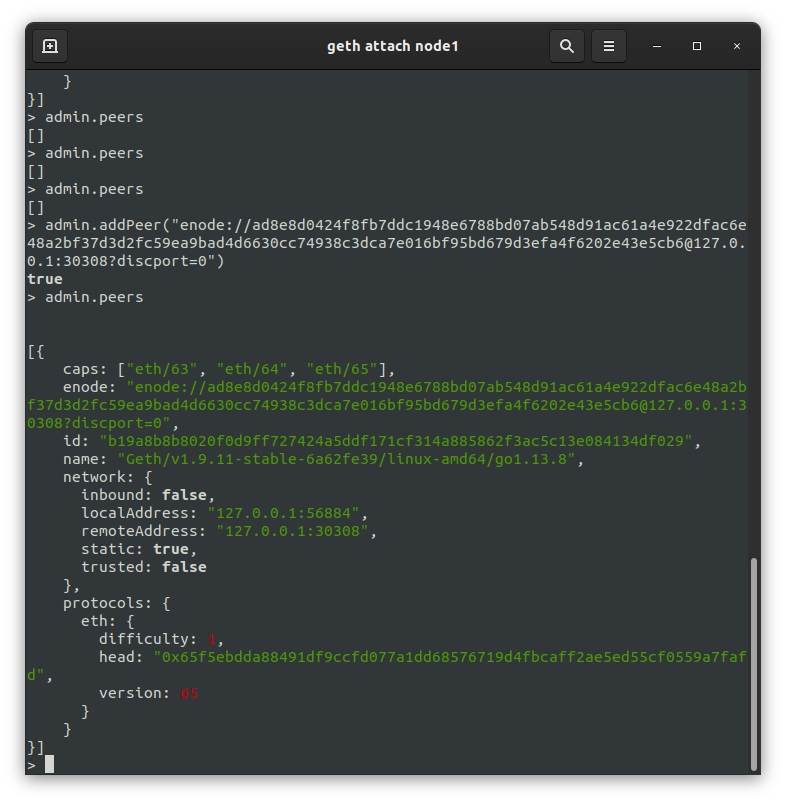Click the 'geth attach node1' title
Image resolution: width=786 pixels, height=803 pixels.
[x=393, y=46]
